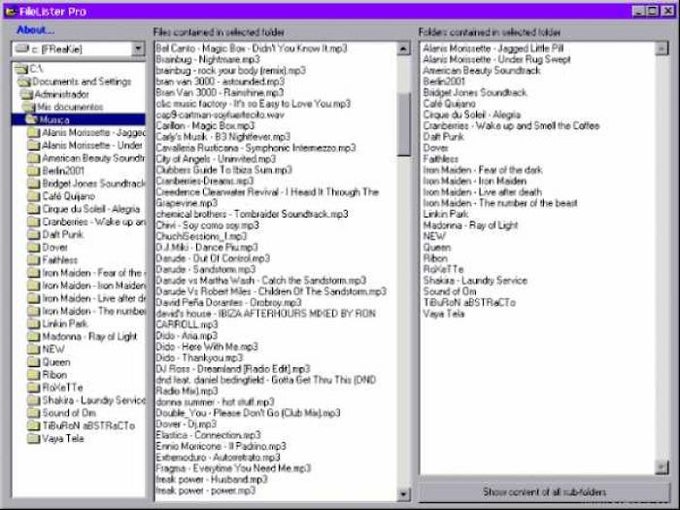The width and height of the screenshot is (680, 510).
Task: Click the drive icon in the drive combo box
Action: tap(22, 48)
